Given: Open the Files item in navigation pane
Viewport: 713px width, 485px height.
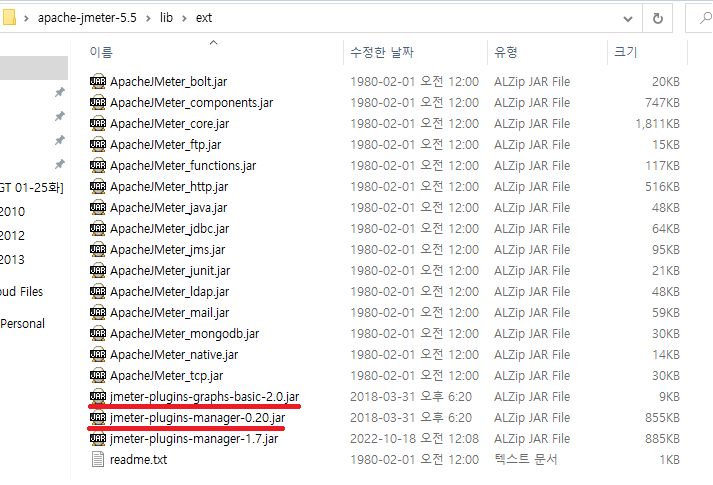Looking at the screenshot, I should click(22, 291).
